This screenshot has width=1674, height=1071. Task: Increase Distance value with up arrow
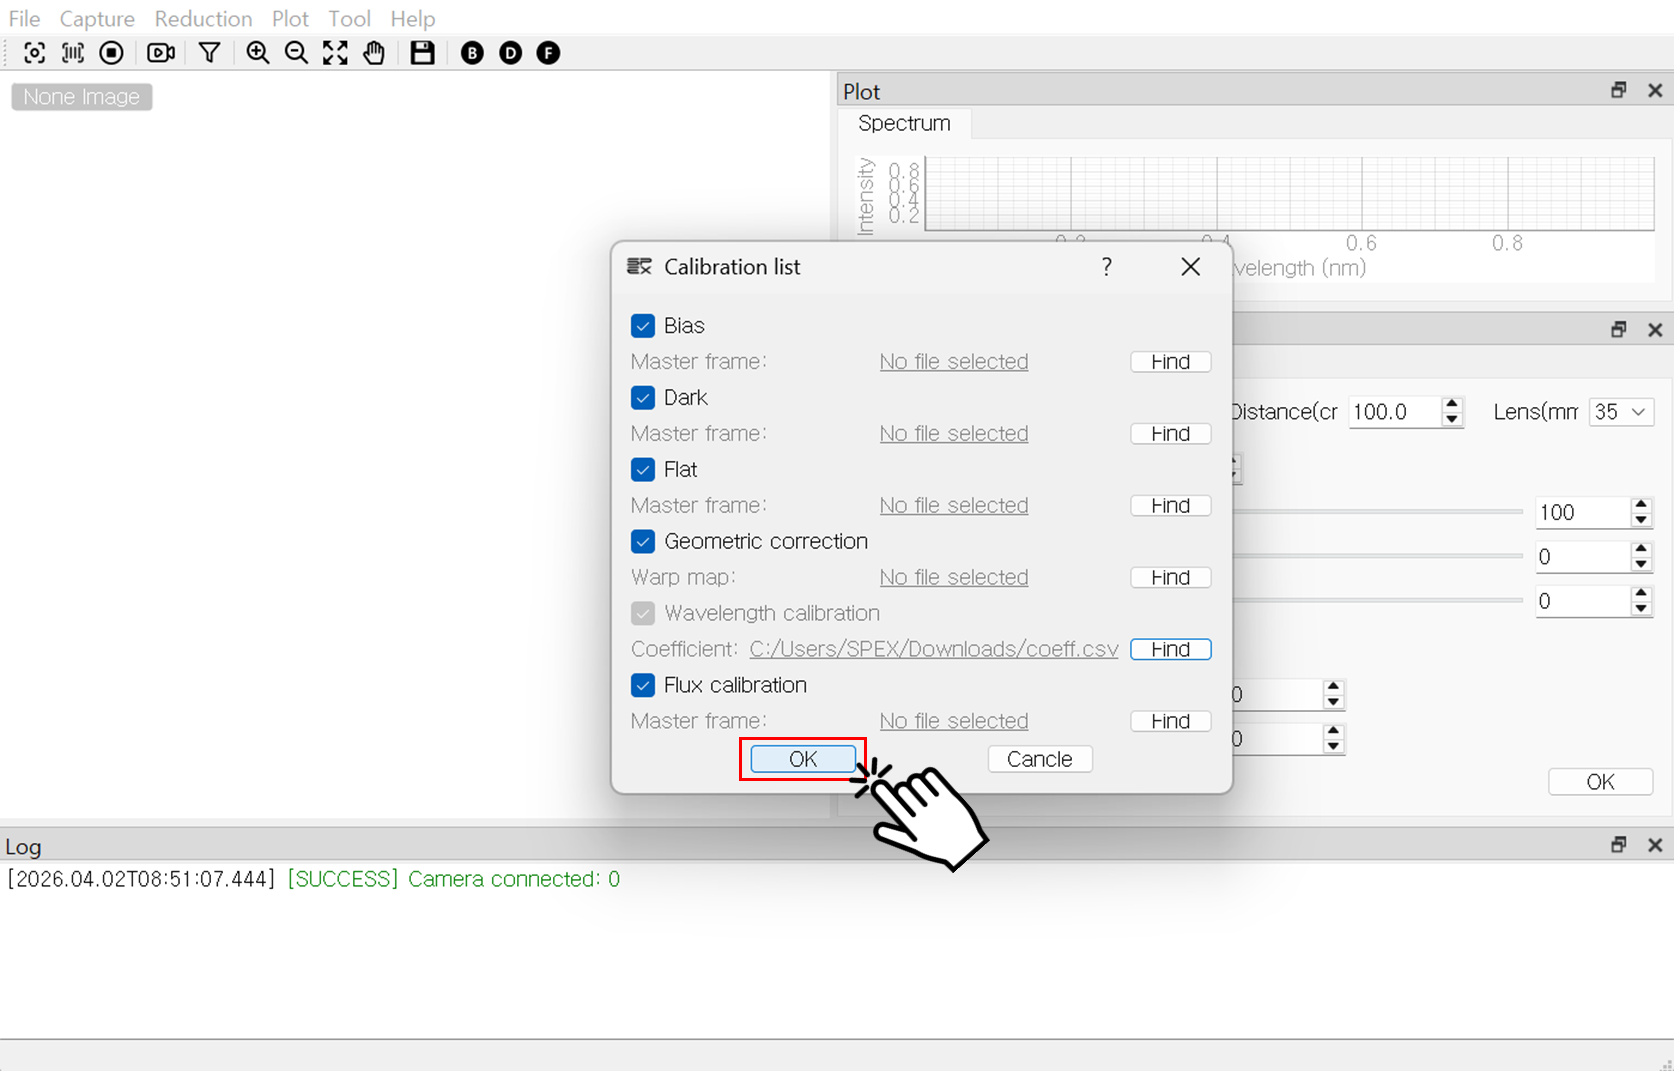(1452, 405)
